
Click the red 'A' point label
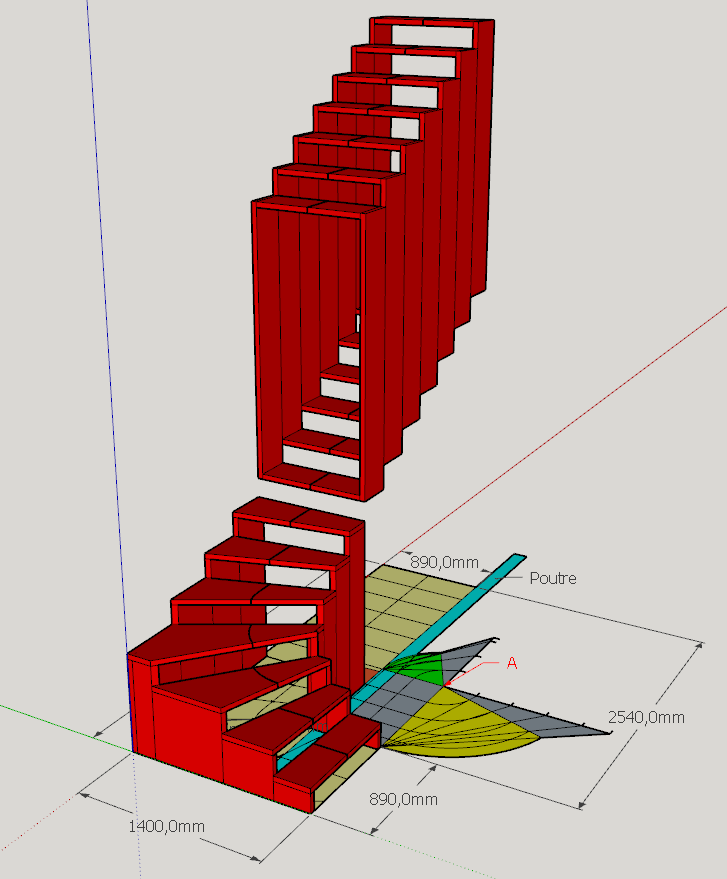pyautogui.click(x=512, y=663)
